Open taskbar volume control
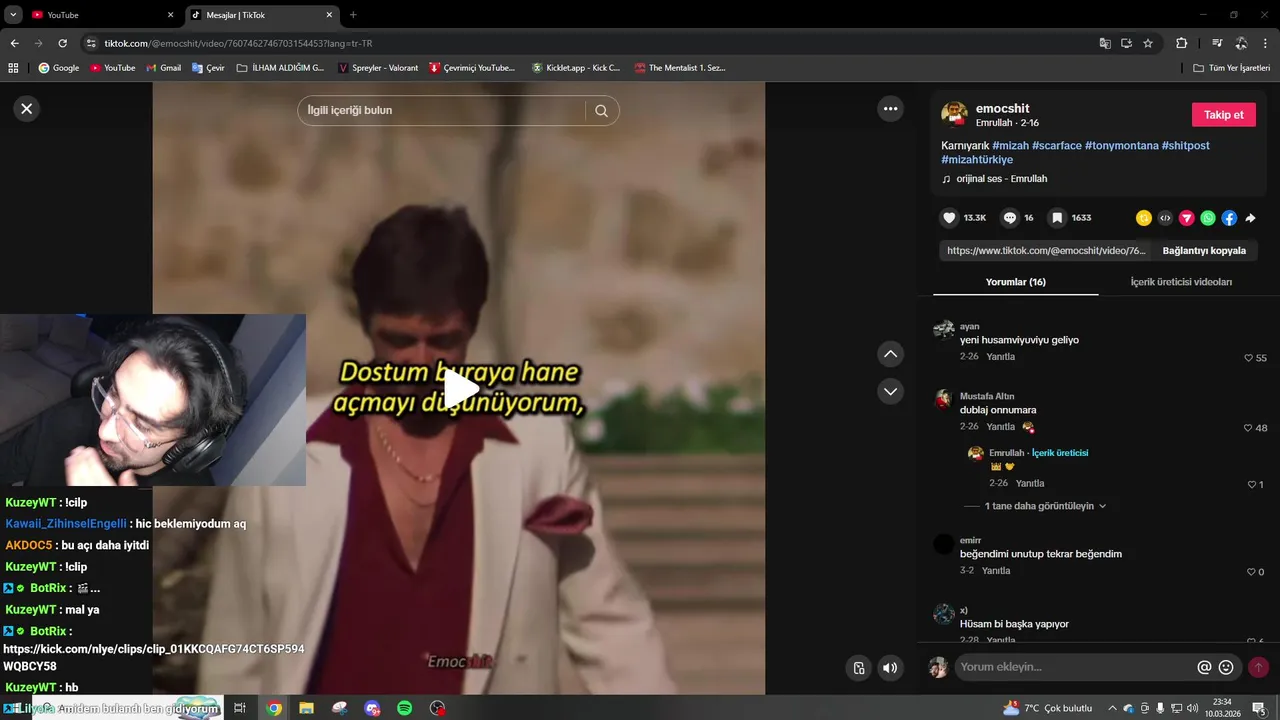The height and width of the screenshot is (720, 1280). (x=1192, y=708)
